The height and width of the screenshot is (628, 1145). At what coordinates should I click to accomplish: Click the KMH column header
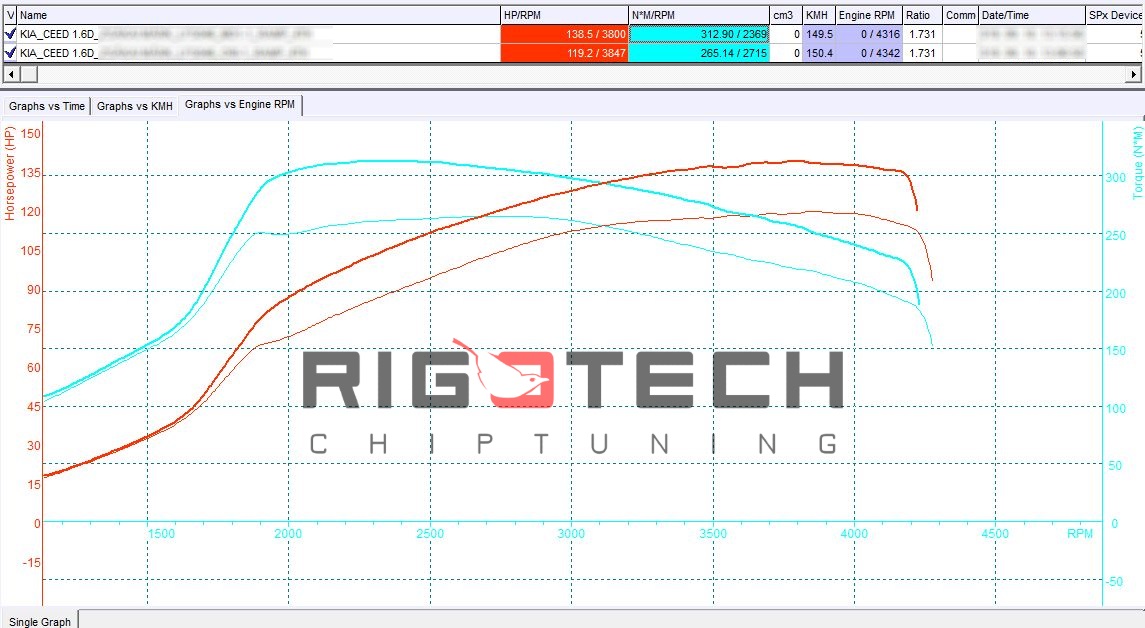coord(819,15)
